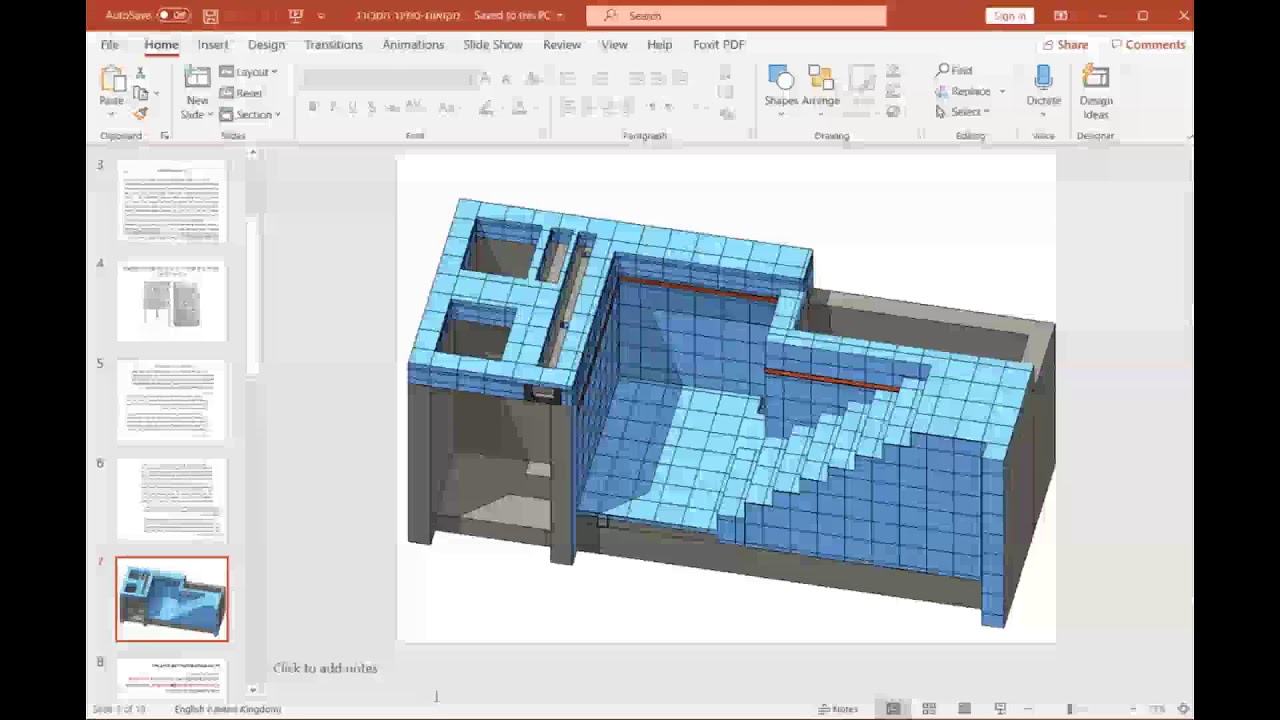The height and width of the screenshot is (720, 1280).
Task: Click the Sign in button
Action: click(1009, 16)
